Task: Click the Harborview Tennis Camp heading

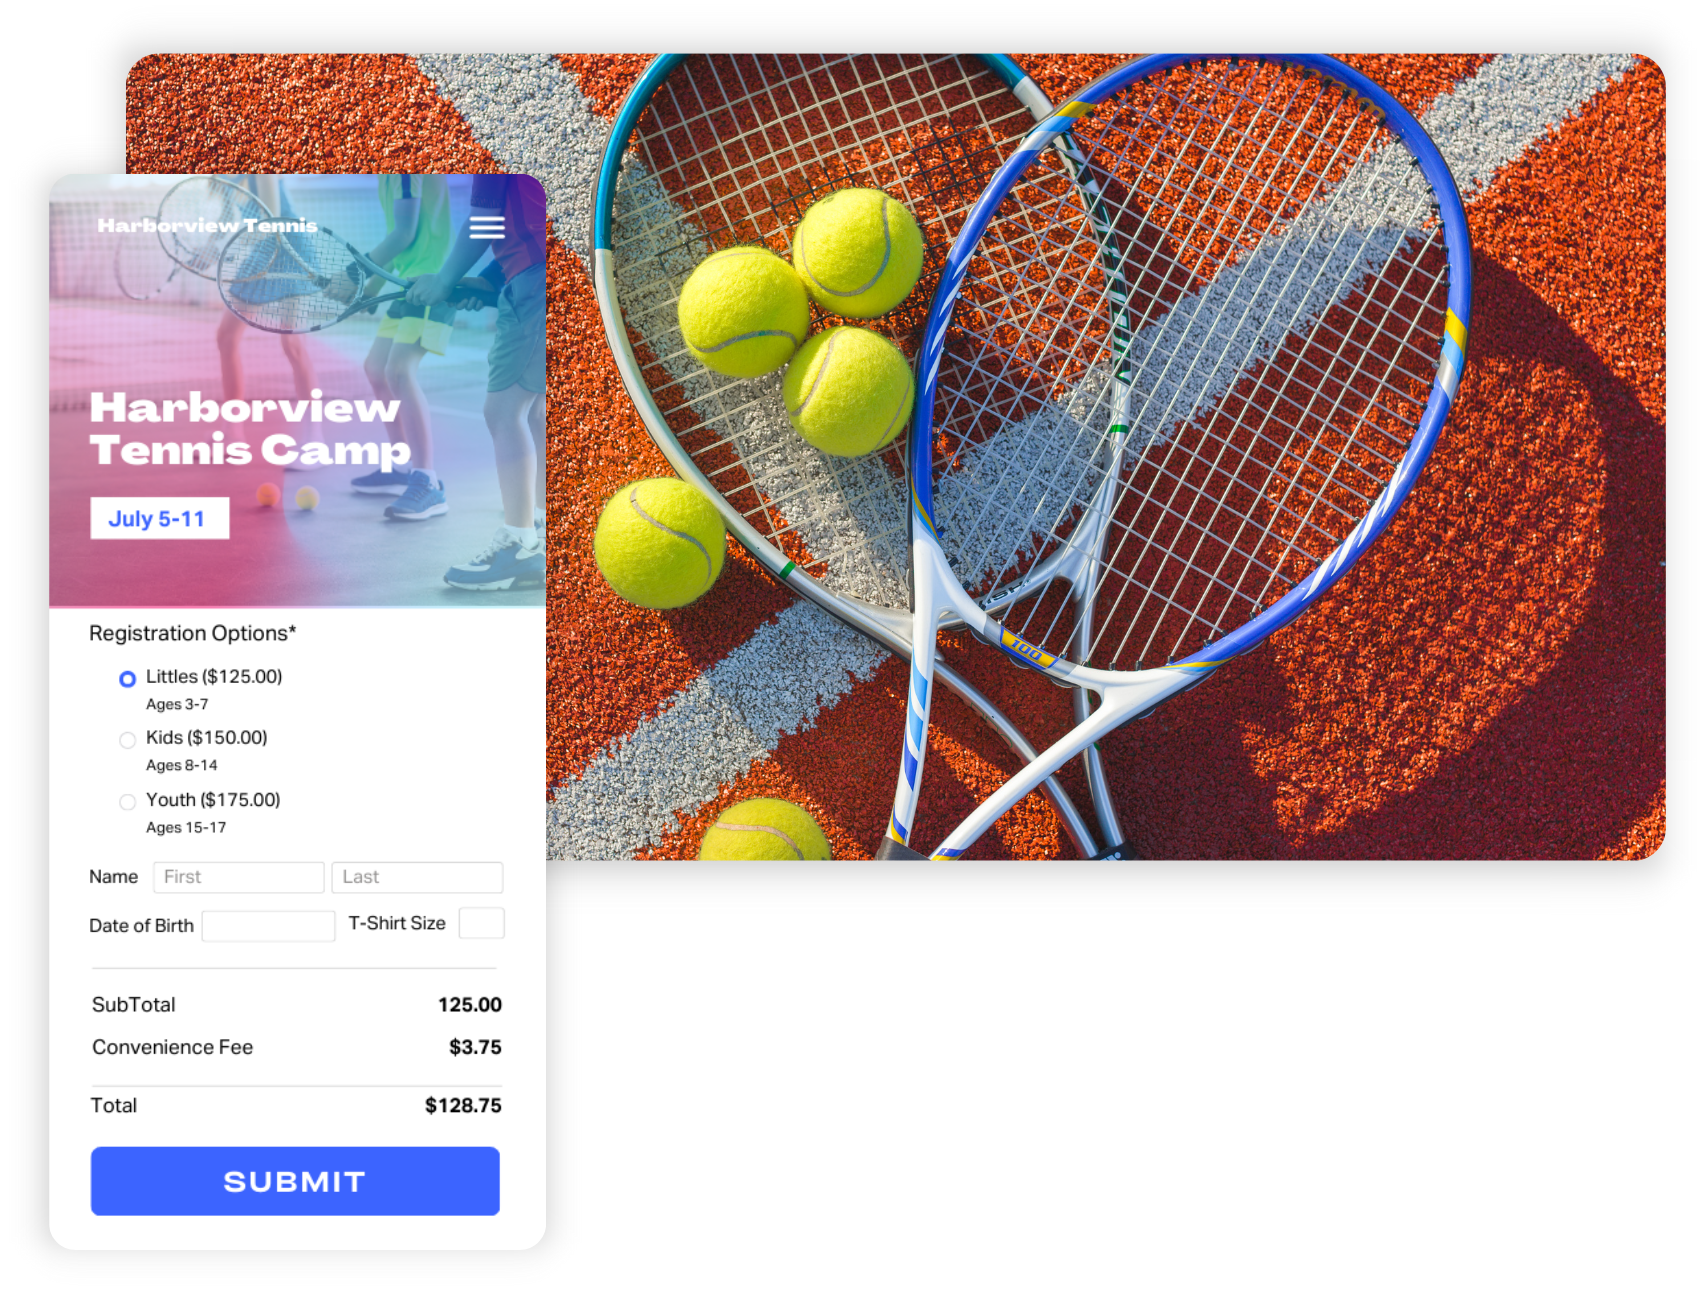Action: pyautogui.click(x=250, y=428)
